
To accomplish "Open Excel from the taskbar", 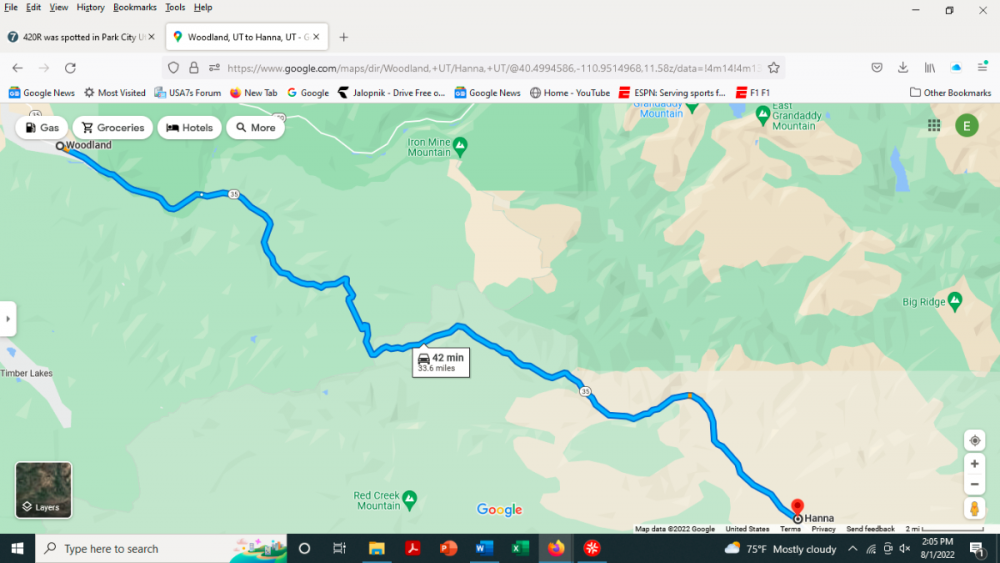I will 520,548.
